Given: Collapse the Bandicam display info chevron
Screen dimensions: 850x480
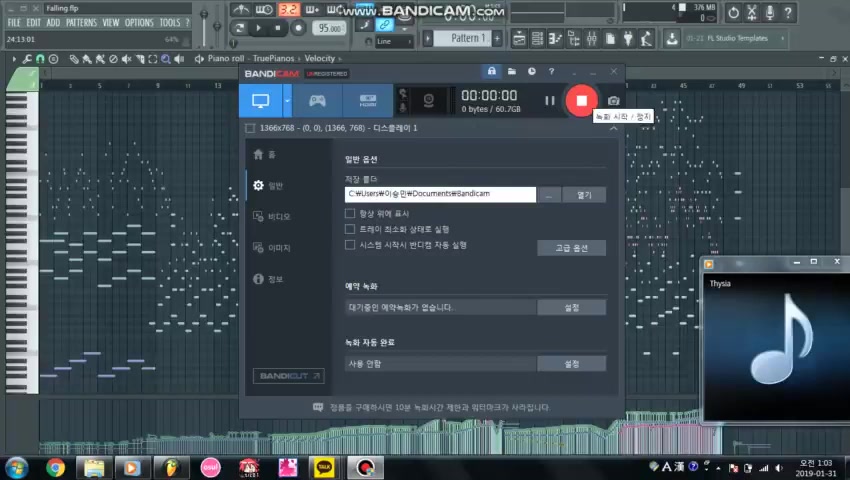Looking at the screenshot, I should click(613, 129).
